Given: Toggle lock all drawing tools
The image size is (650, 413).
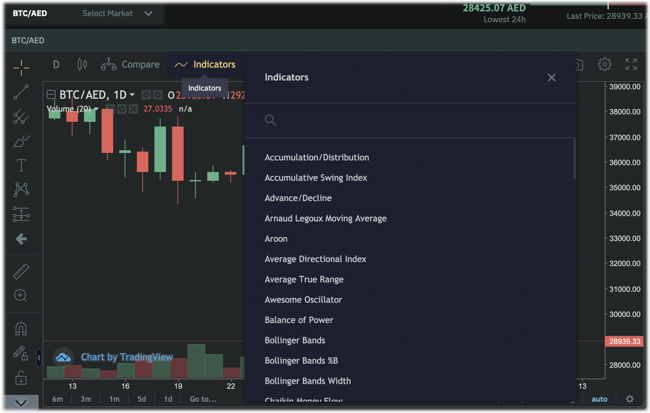Looking at the screenshot, I should tap(21, 378).
